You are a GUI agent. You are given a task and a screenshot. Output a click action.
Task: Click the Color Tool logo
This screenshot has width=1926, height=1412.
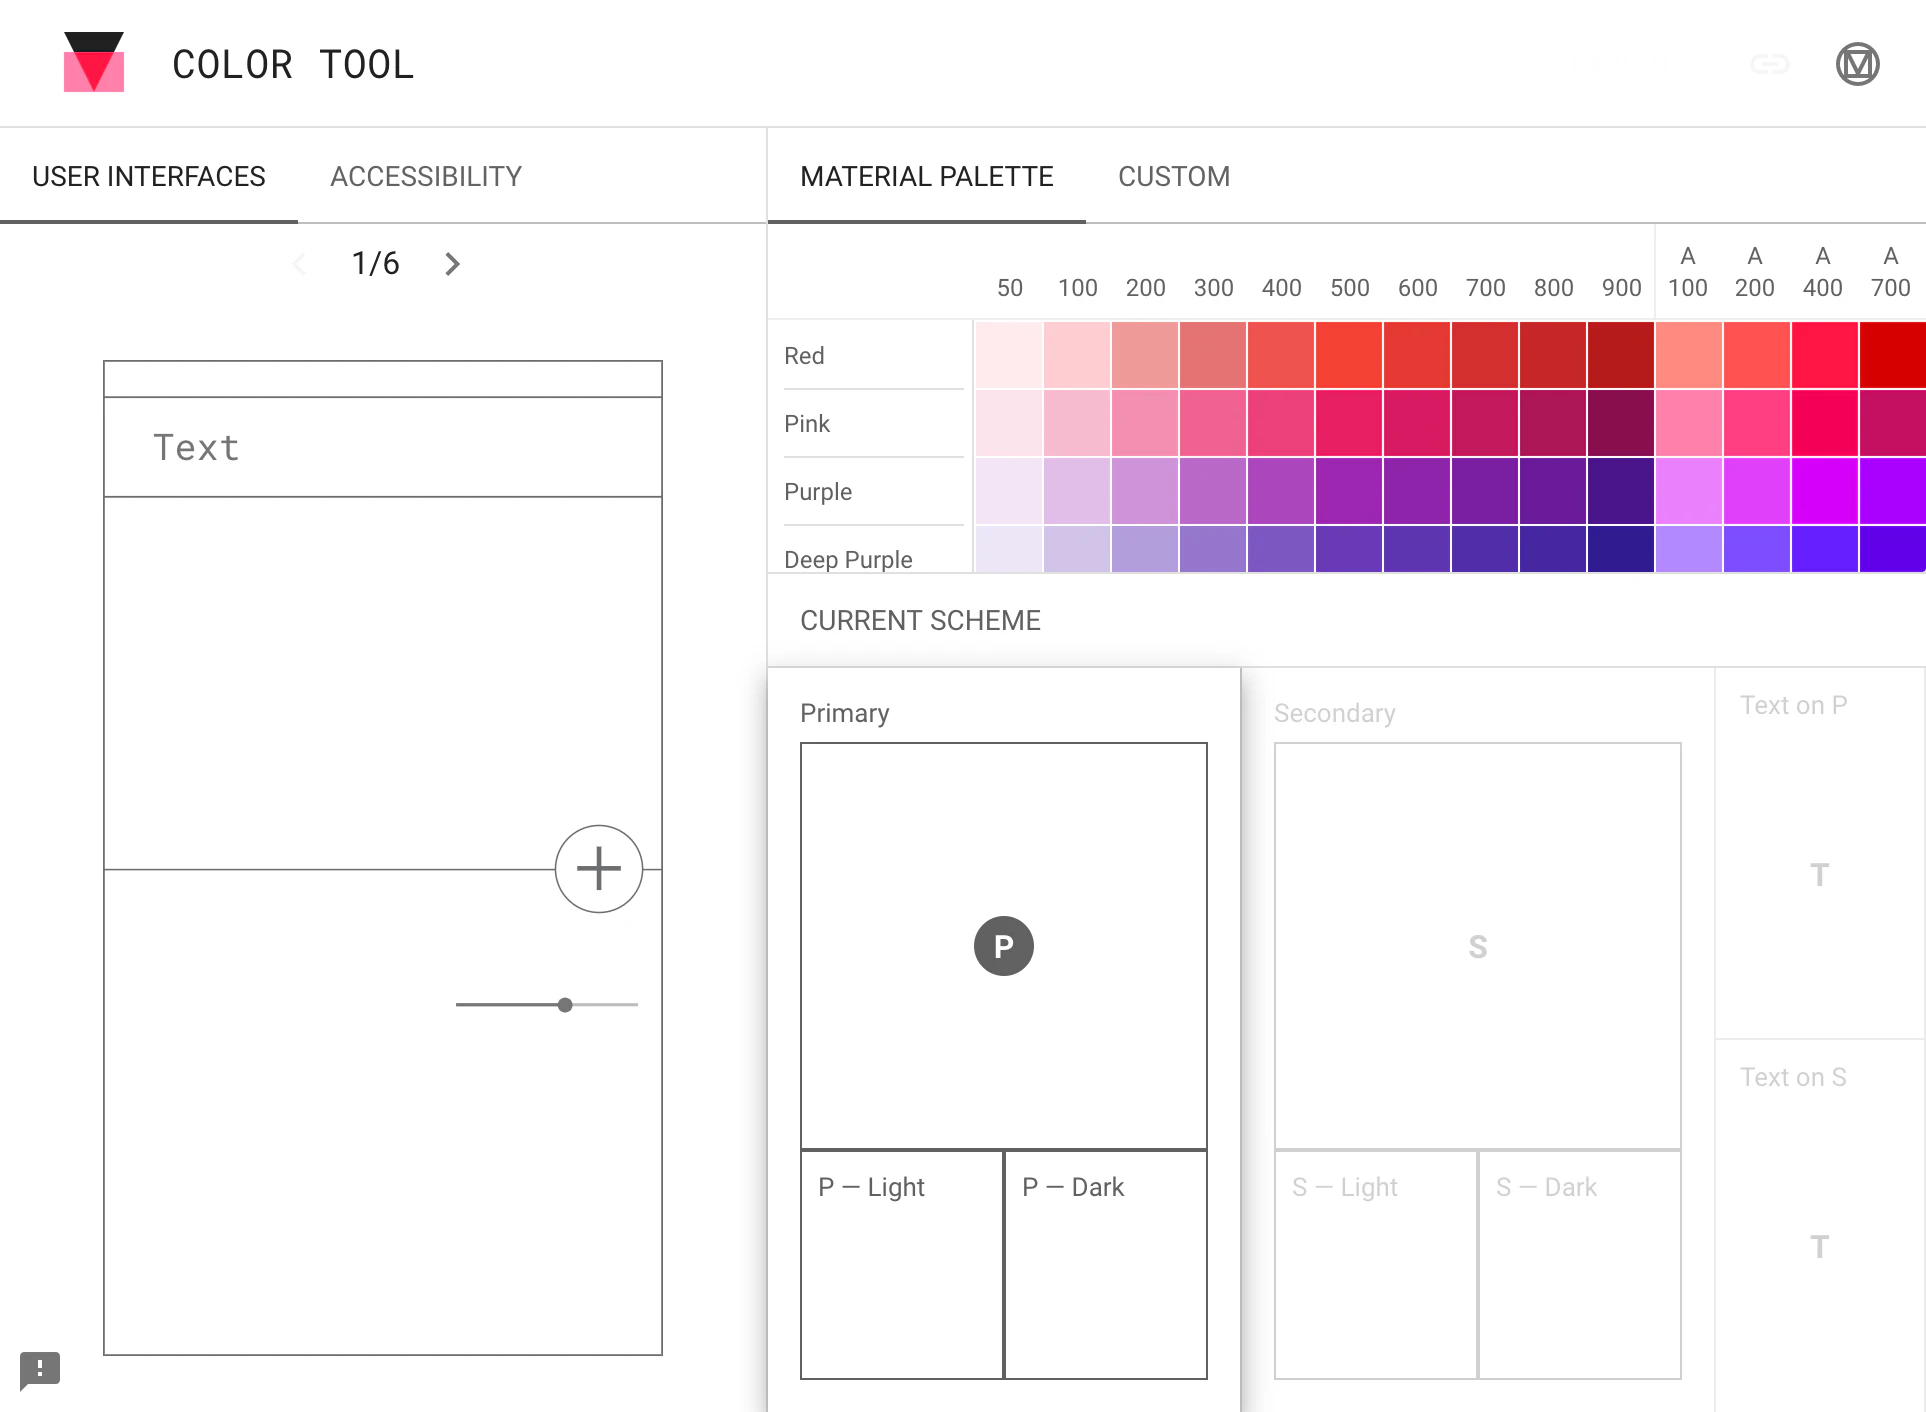95,63
